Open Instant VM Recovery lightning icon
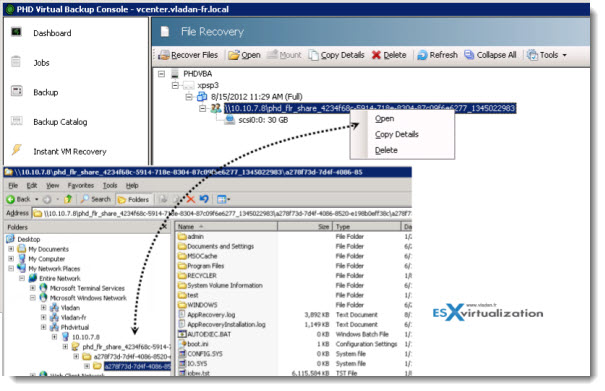 [x=17, y=150]
